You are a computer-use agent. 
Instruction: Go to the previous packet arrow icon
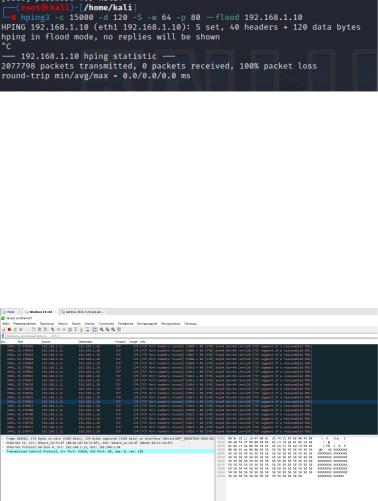point(58,329)
